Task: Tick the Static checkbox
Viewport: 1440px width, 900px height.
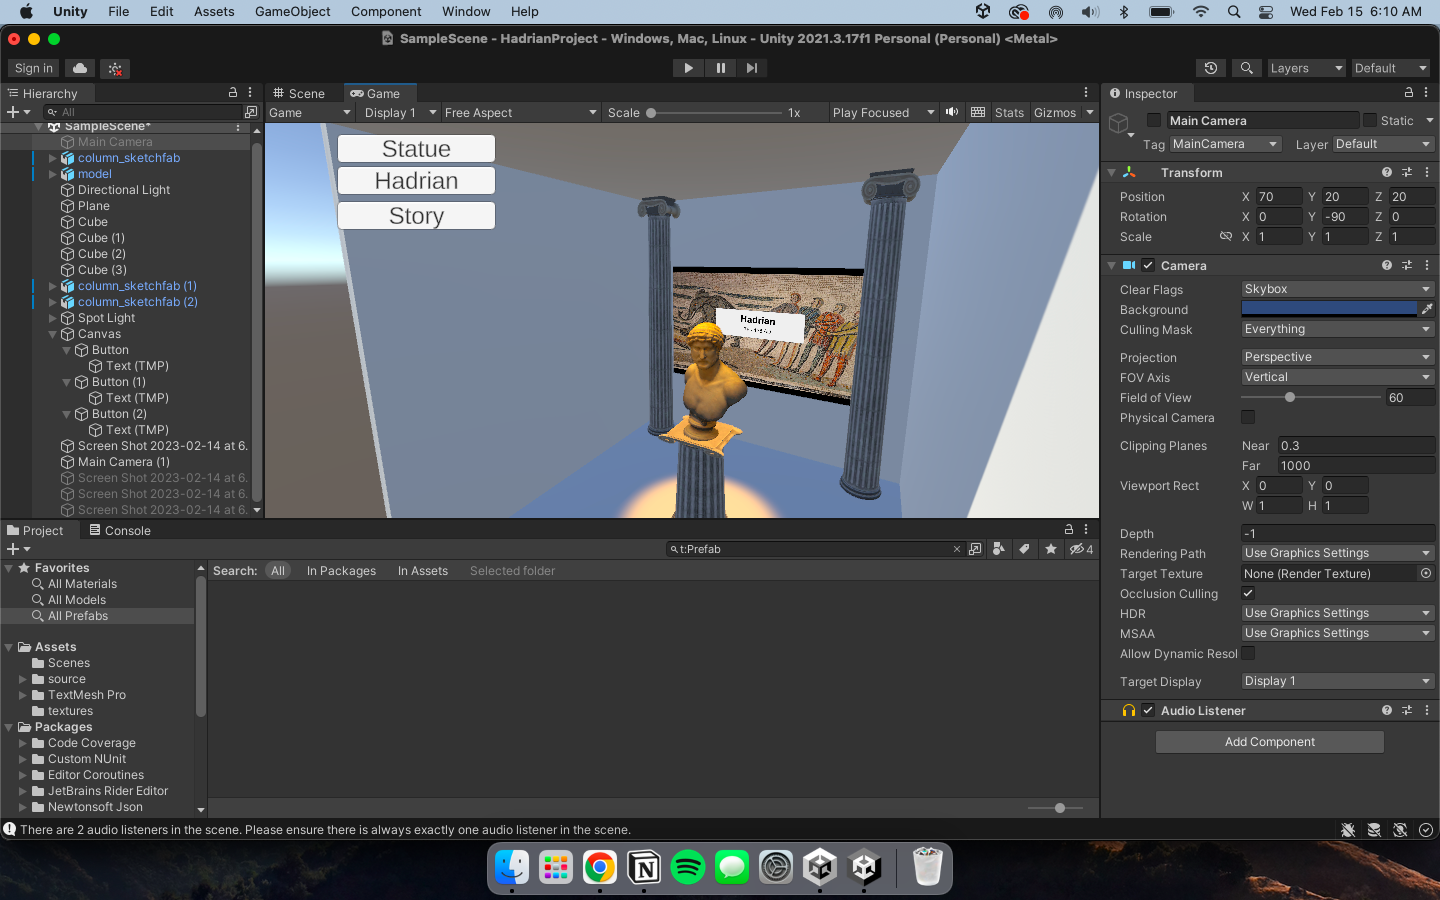Action: click(1370, 120)
